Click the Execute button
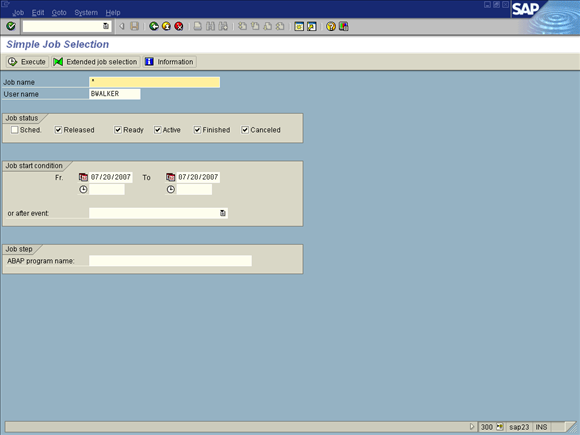The image size is (580, 435). [x=27, y=62]
